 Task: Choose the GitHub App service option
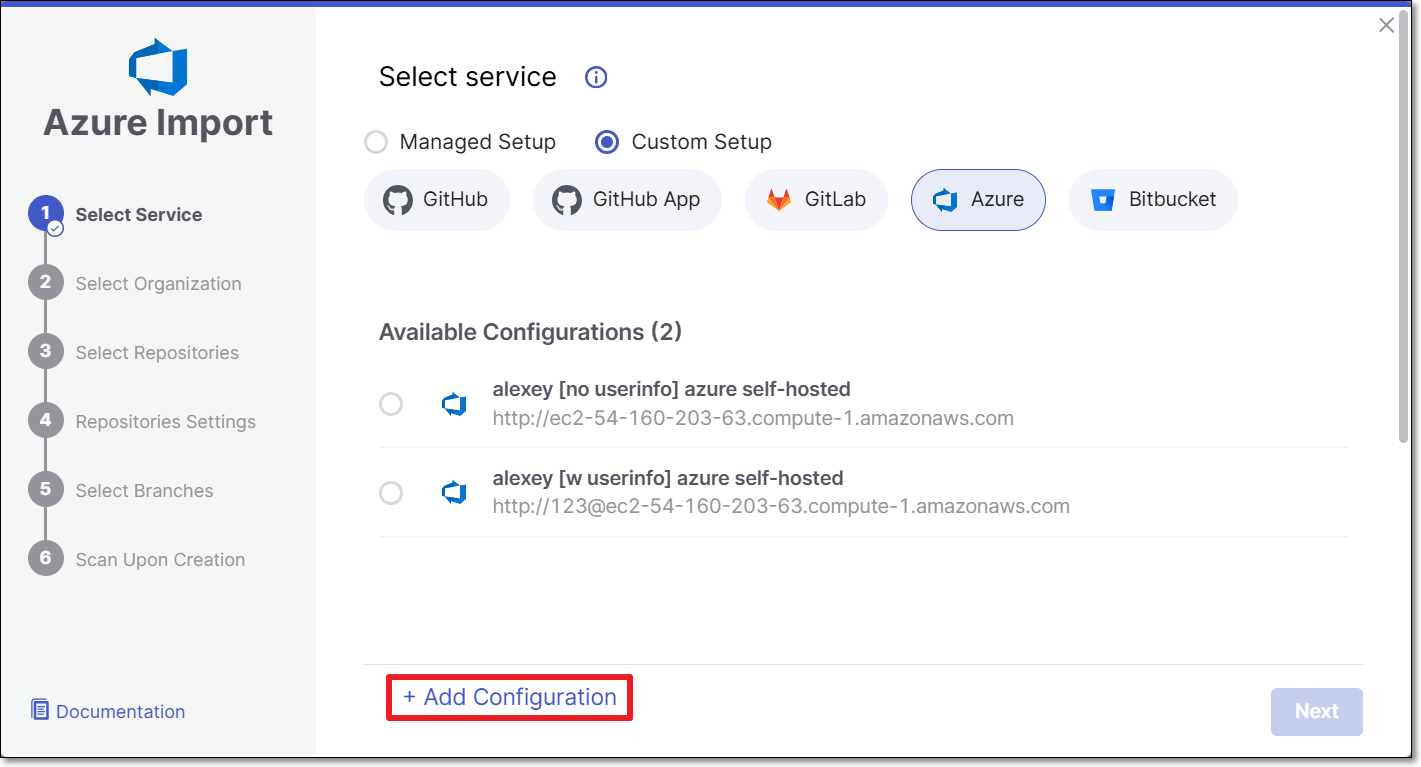pos(627,200)
